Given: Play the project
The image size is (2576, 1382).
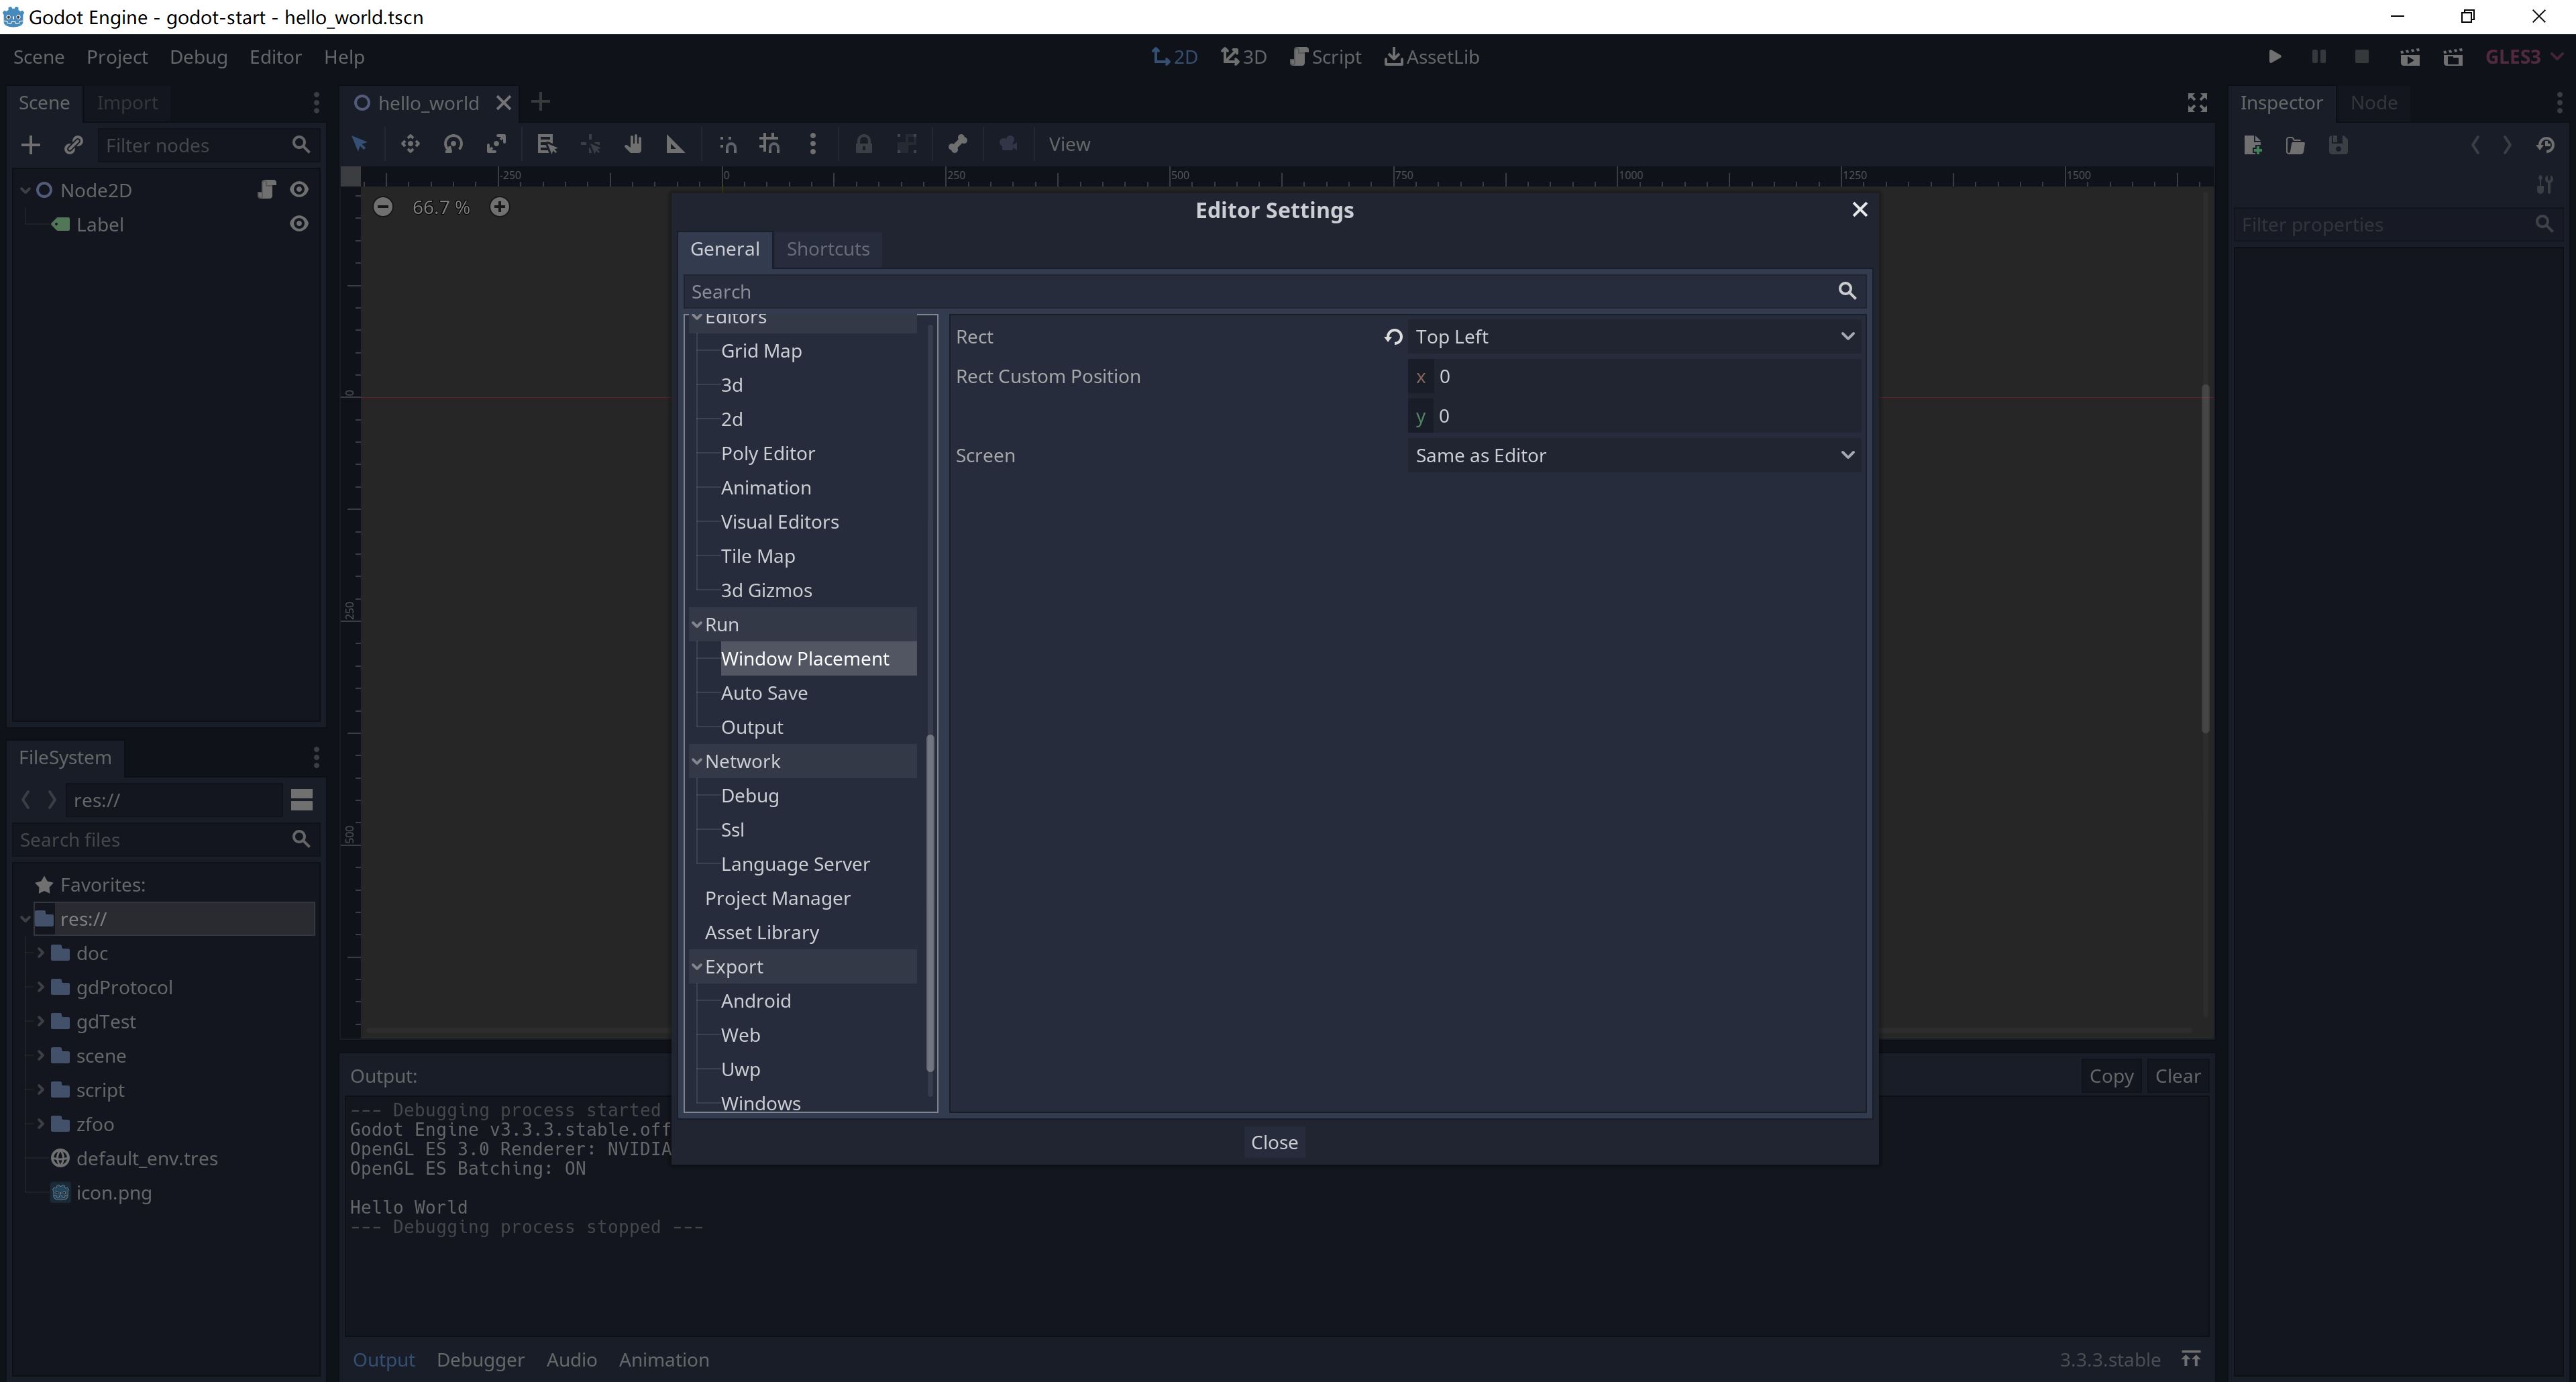Looking at the screenshot, I should (2275, 57).
